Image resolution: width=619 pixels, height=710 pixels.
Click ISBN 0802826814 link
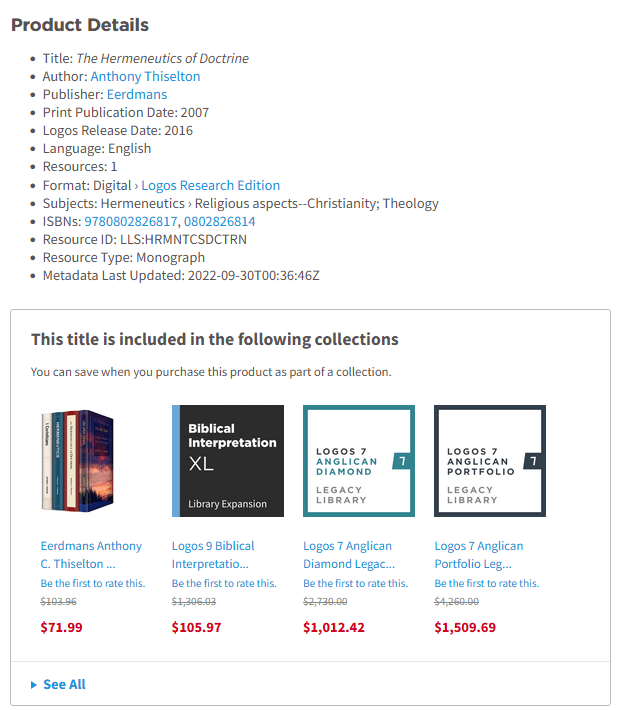[x=219, y=221]
